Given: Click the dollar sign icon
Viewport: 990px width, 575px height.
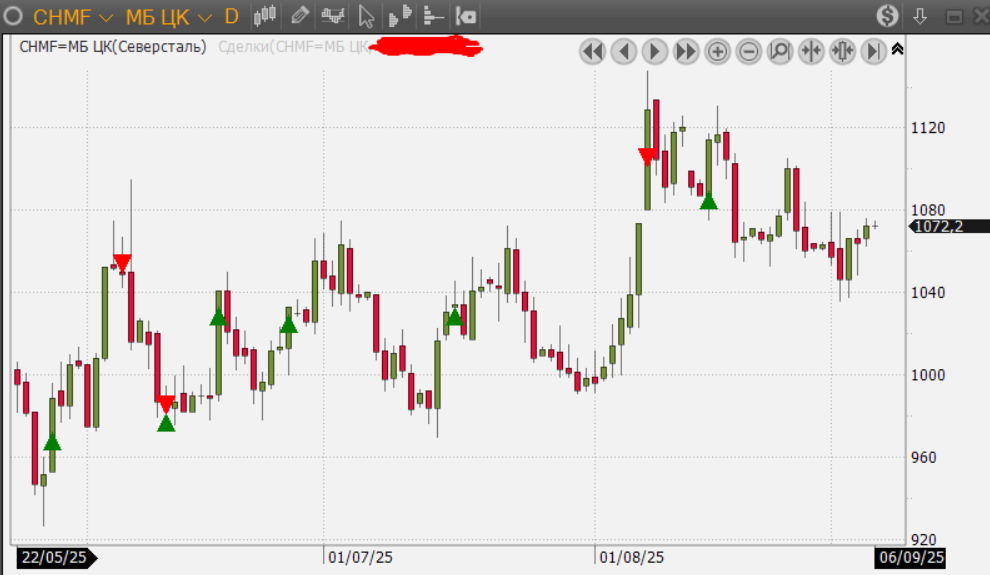Looking at the screenshot, I should [888, 16].
